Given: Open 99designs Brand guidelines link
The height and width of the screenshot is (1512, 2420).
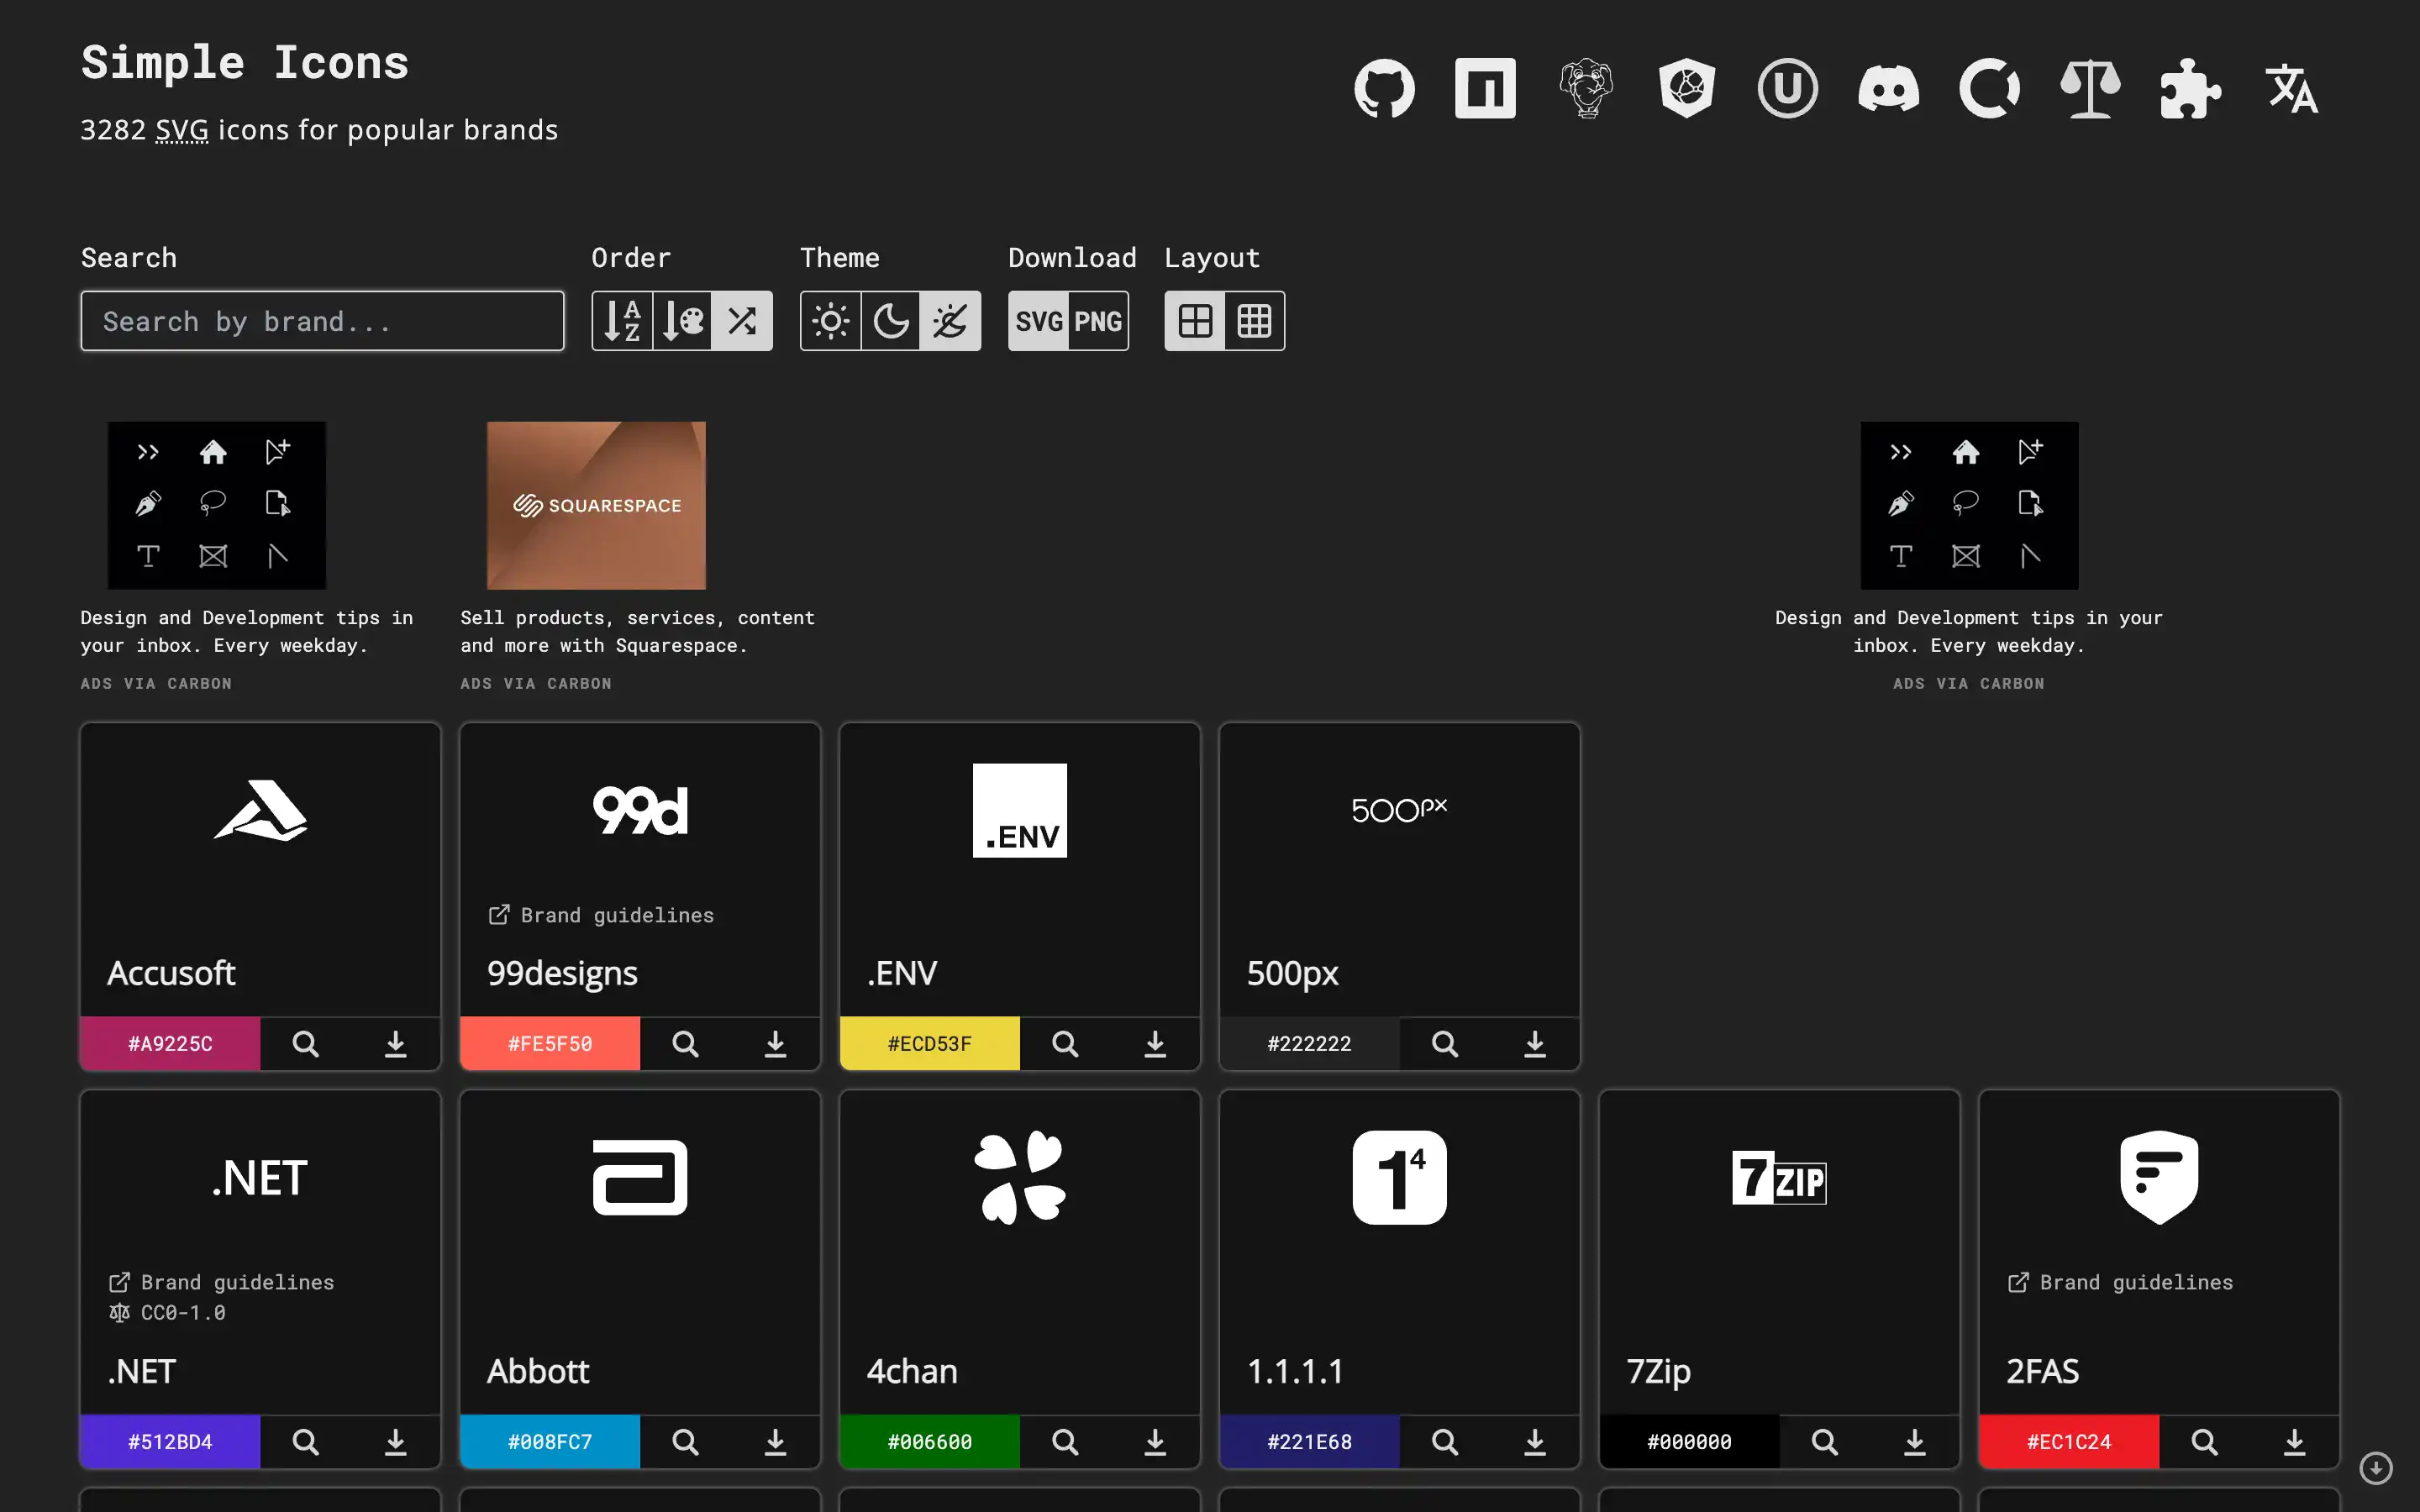Looking at the screenshot, I should click(x=601, y=915).
